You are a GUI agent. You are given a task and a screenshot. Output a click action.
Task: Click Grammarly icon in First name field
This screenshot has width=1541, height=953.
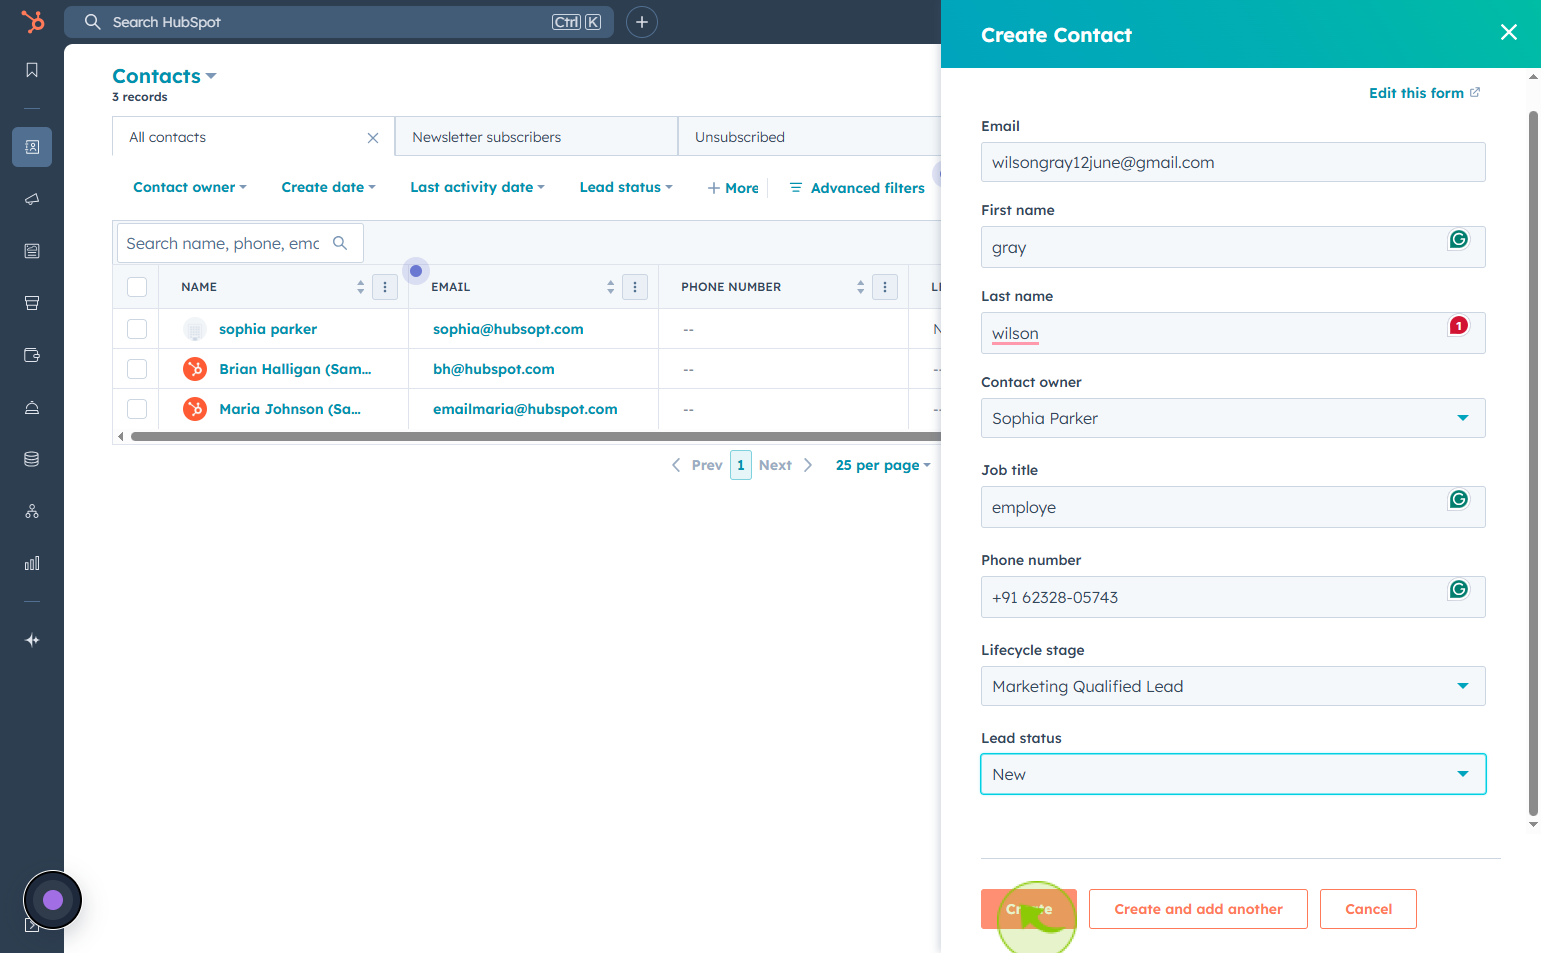(x=1459, y=239)
